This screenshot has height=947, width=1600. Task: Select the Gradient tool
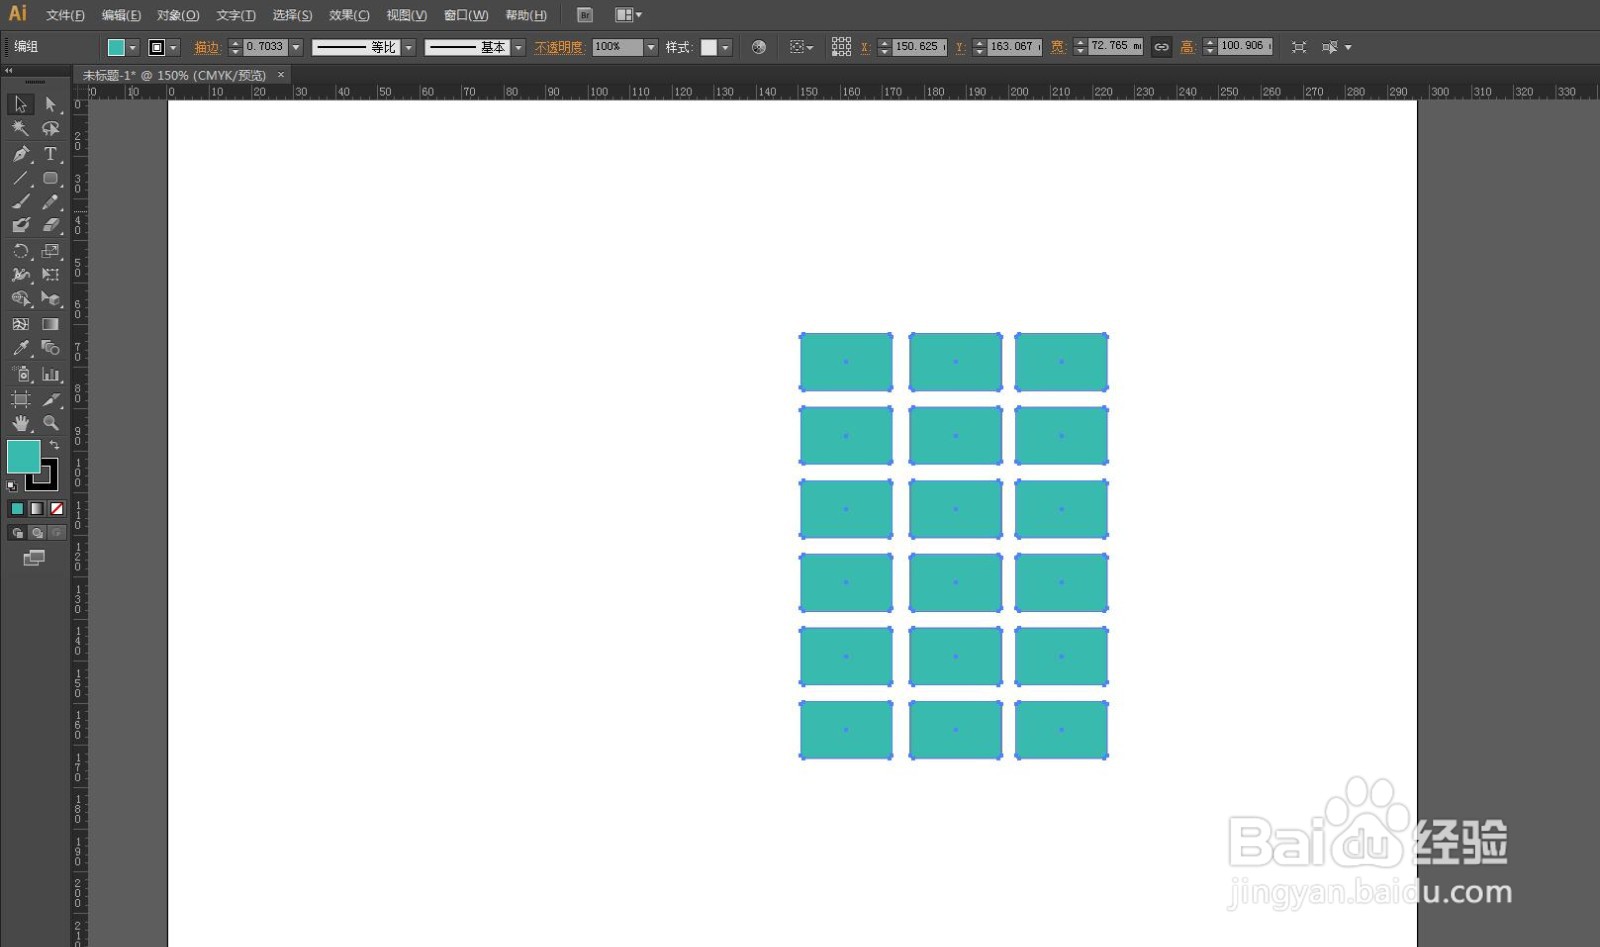[x=50, y=324]
